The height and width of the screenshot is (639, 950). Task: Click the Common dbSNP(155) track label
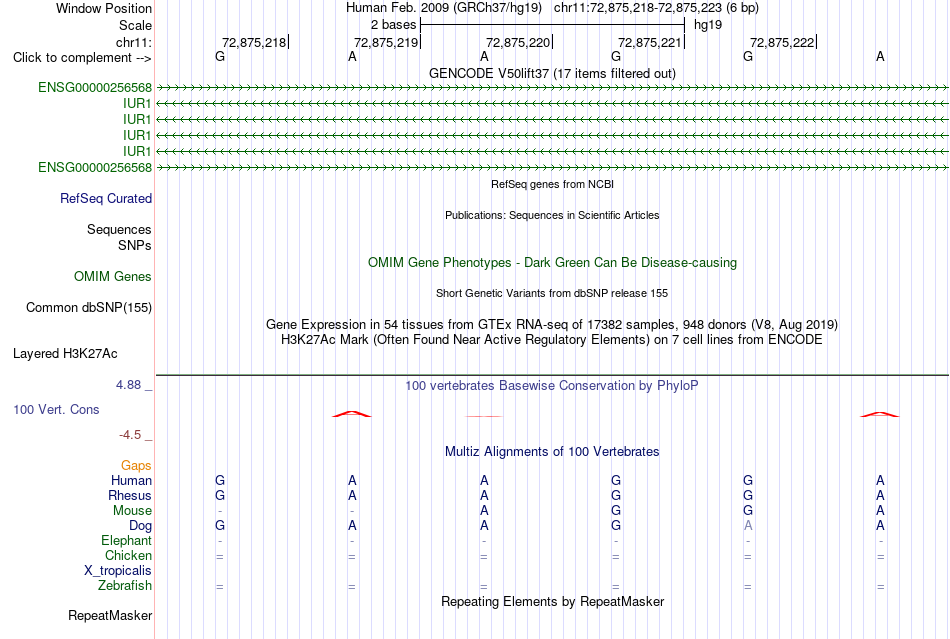coord(88,308)
